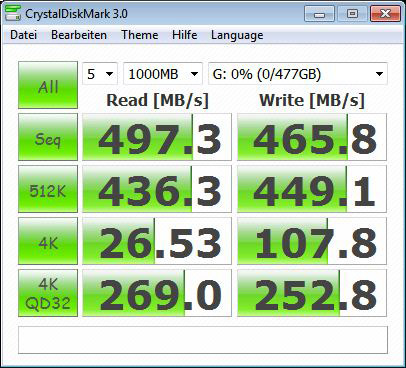This screenshot has height=368, width=406.
Task: Click the empty comment field at bottom
Action: tap(203, 340)
